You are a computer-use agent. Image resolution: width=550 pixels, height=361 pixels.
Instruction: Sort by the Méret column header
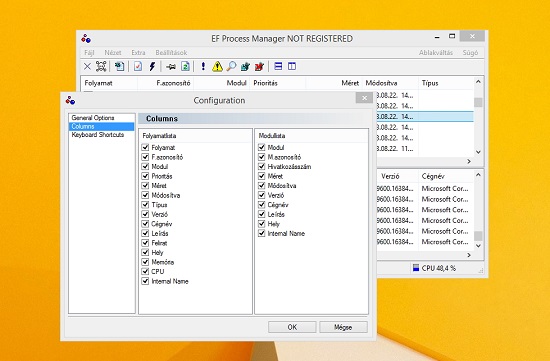[x=334, y=83]
